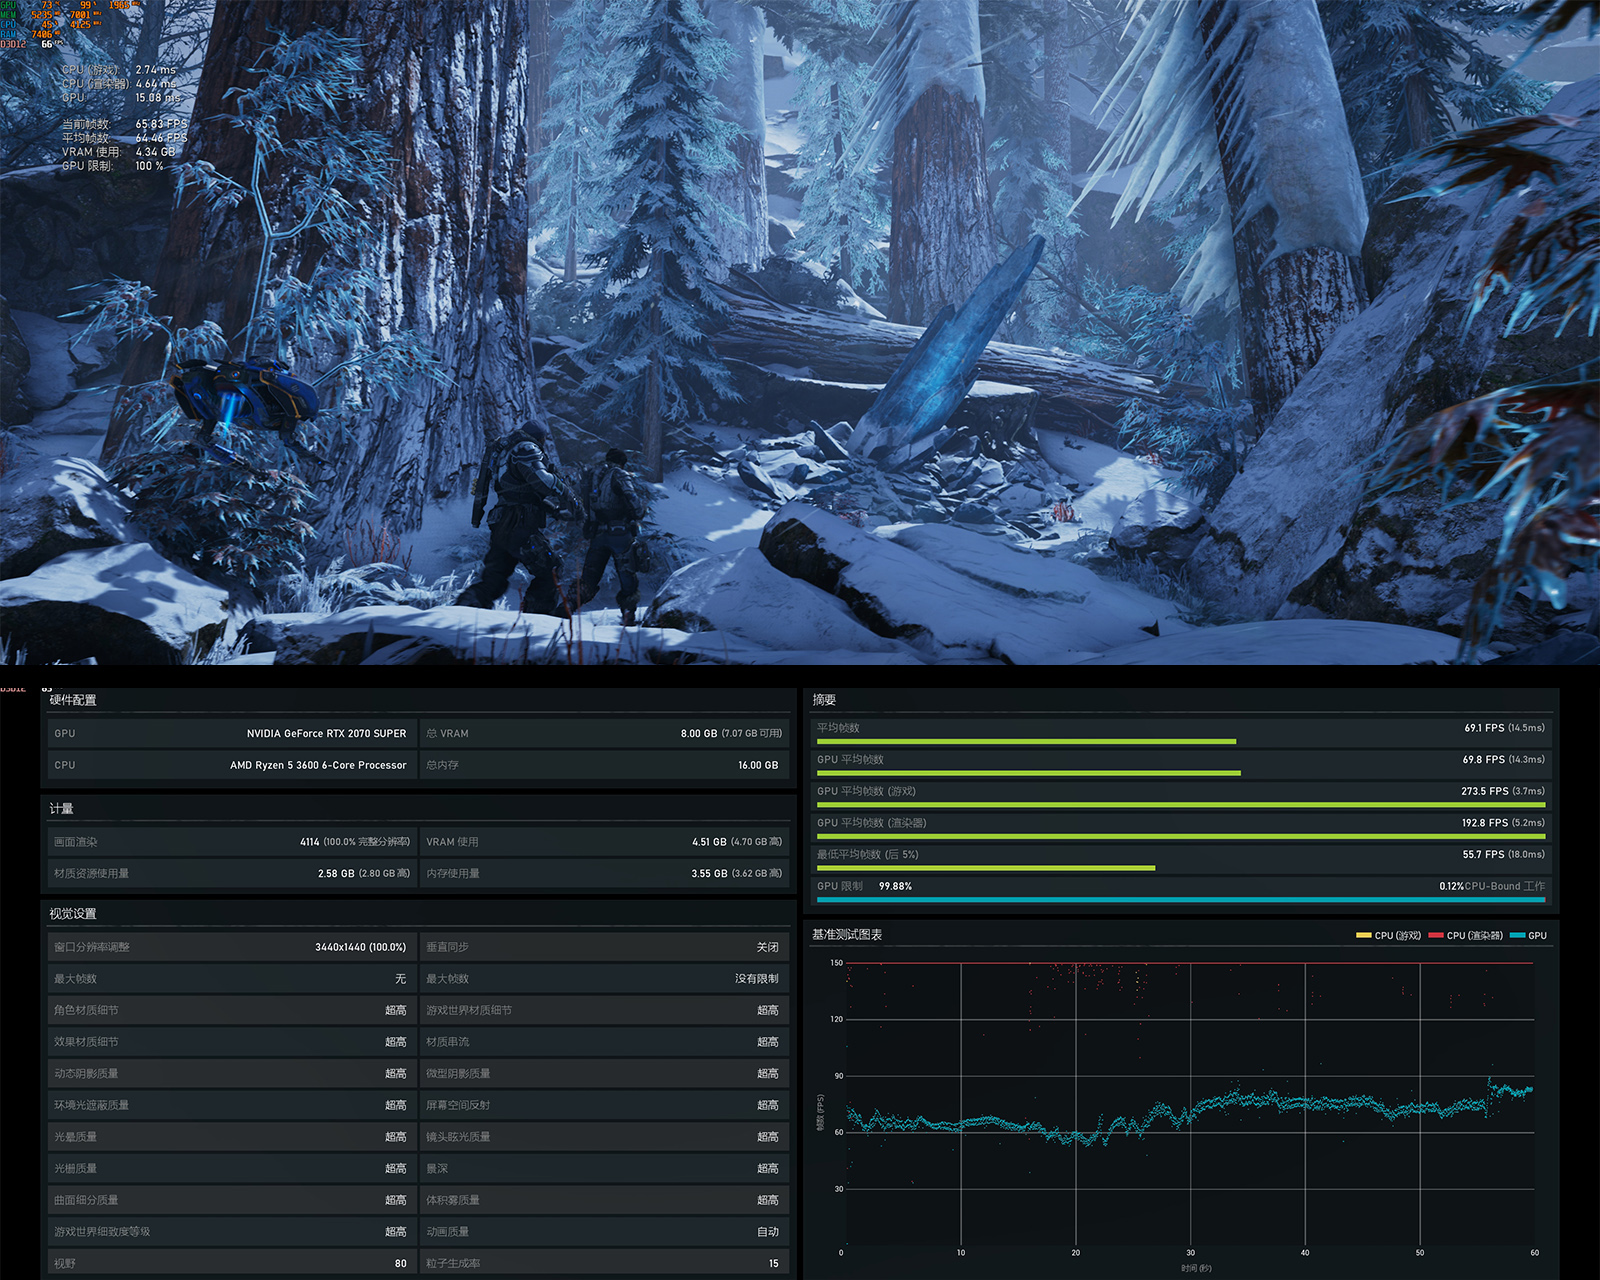Click the 硬件配置 section header
This screenshot has height=1280, width=1600.
pyautogui.click(x=73, y=700)
